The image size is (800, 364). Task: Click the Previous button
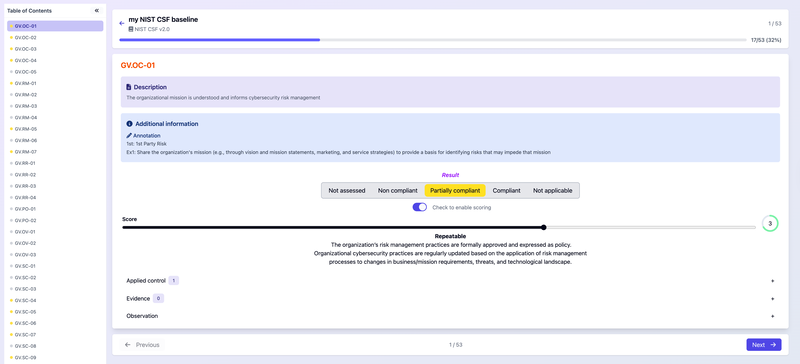tap(142, 345)
